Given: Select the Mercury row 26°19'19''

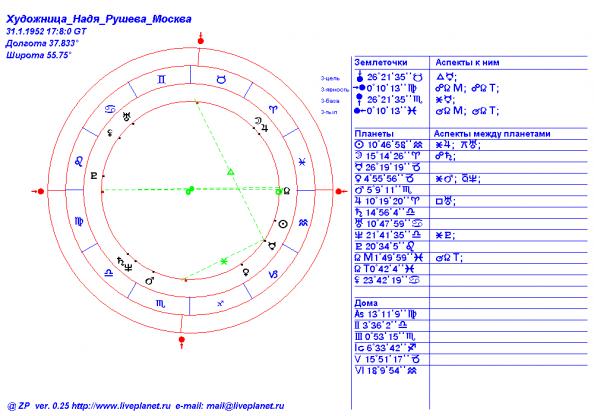Looking at the screenshot, I should 388,167.
